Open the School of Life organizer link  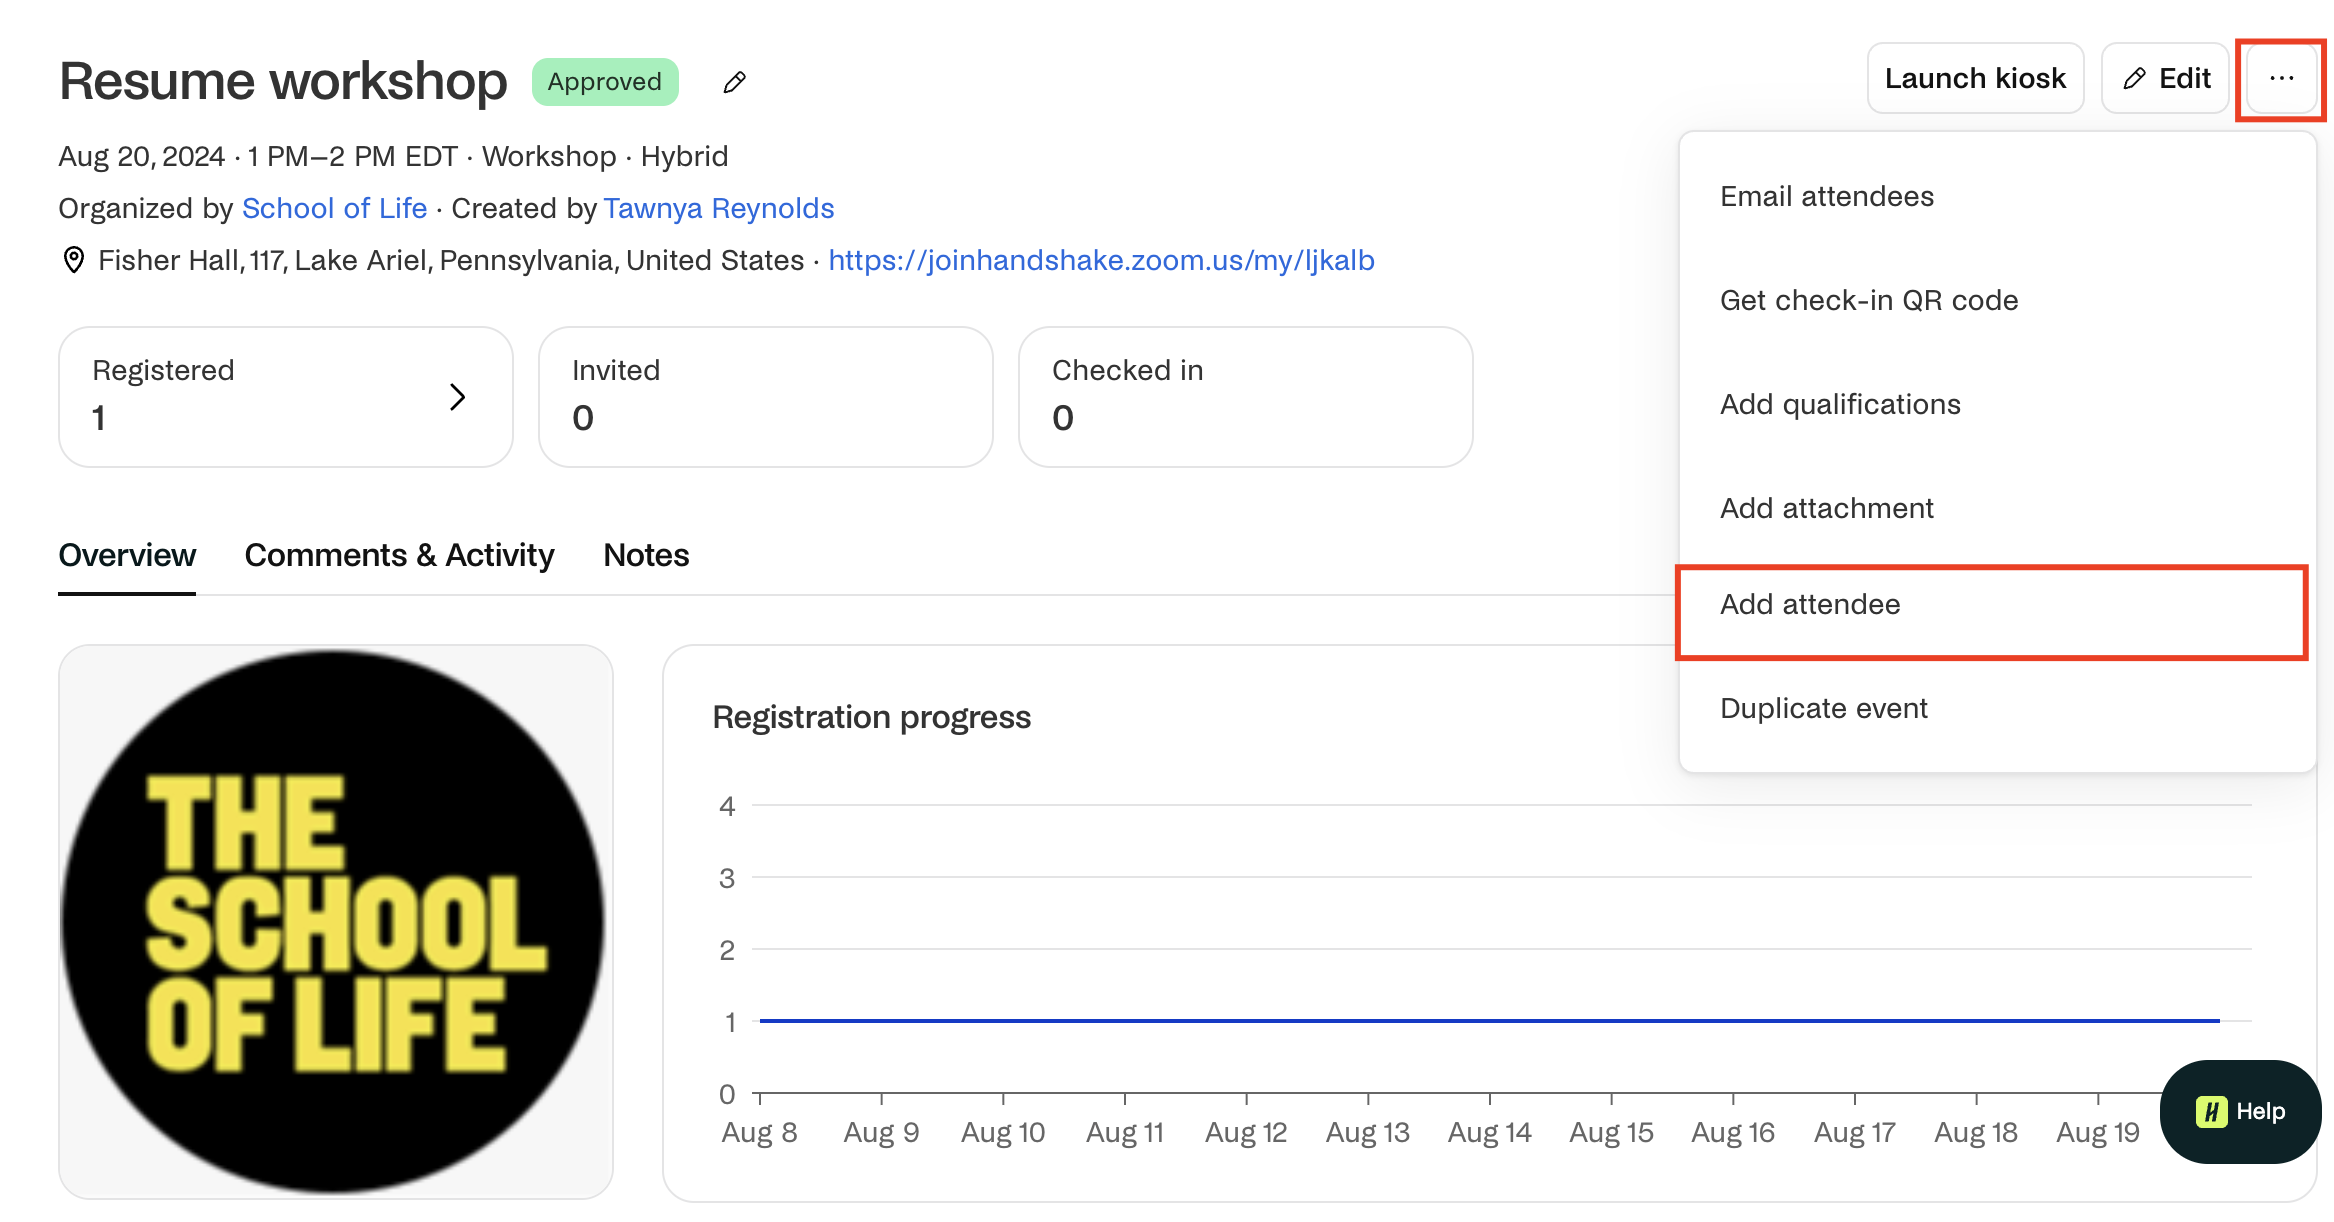tap(334, 208)
